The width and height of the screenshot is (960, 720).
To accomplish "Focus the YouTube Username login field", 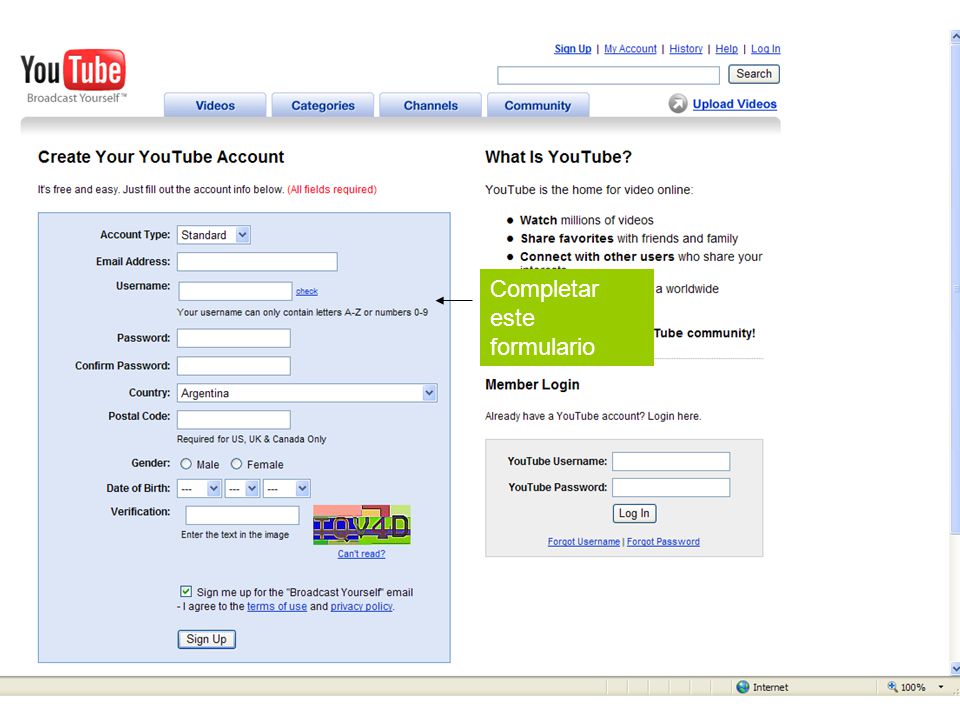I will pos(671,461).
